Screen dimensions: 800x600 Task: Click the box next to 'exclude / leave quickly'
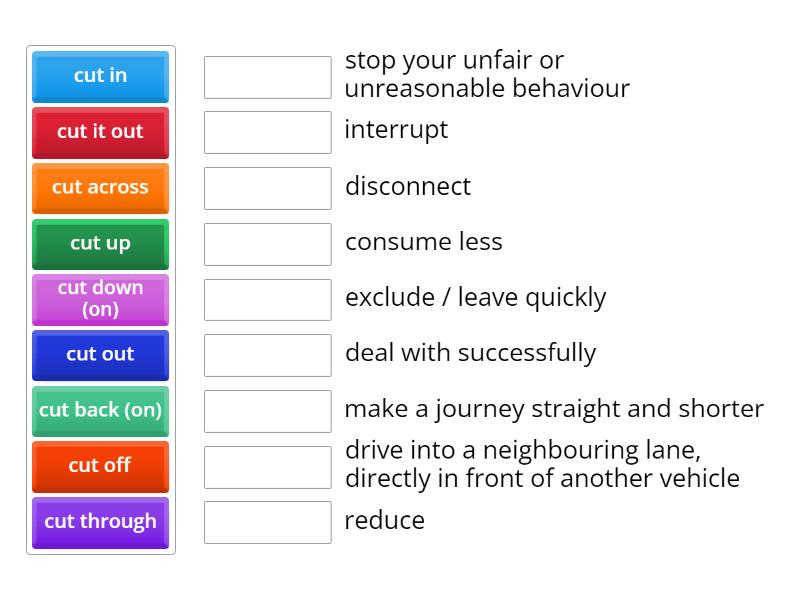point(266,297)
